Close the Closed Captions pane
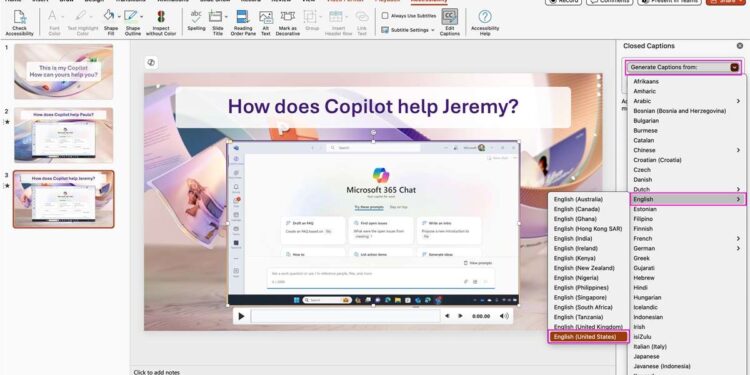This screenshot has height=375, width=750. coord(739,46)
